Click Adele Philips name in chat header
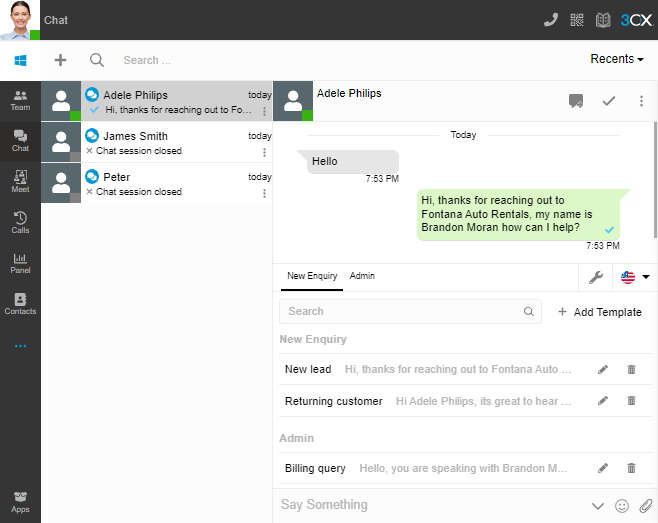The width and height of the screenshot is (658, 523). click(349, 93)
